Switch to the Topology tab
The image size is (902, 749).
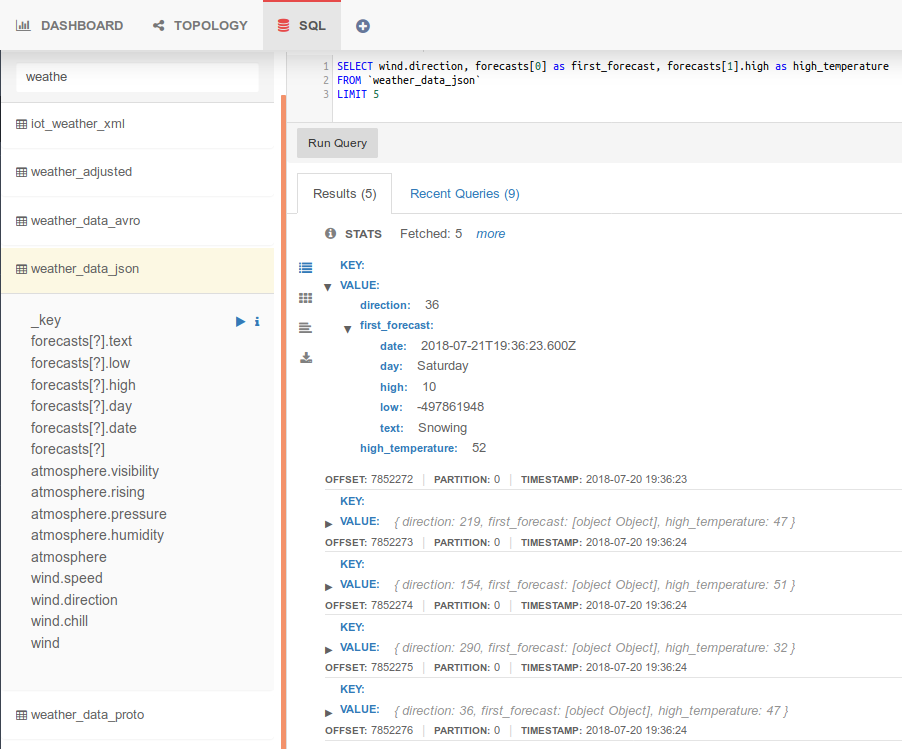[x=200, y=25]
